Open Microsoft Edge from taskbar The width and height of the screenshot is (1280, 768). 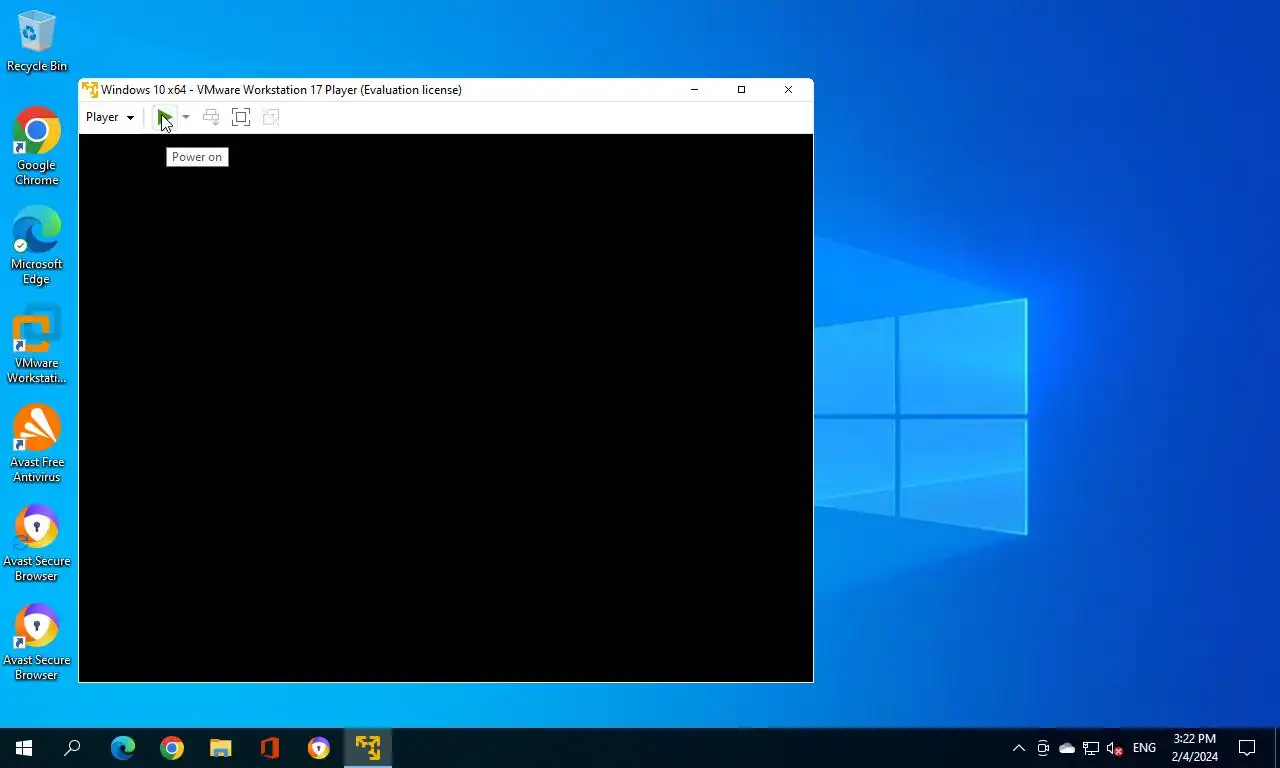123,748
